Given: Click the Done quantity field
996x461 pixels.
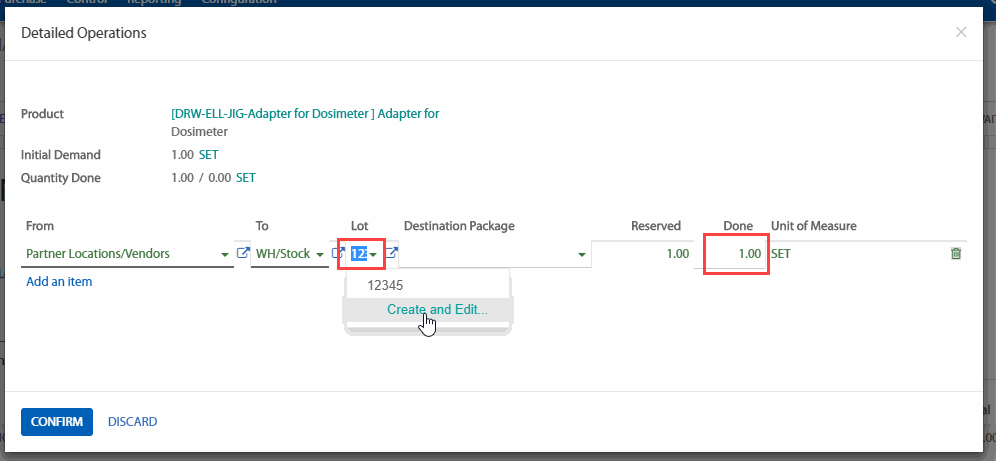Looking at the screenshot, I should point(735,254).
